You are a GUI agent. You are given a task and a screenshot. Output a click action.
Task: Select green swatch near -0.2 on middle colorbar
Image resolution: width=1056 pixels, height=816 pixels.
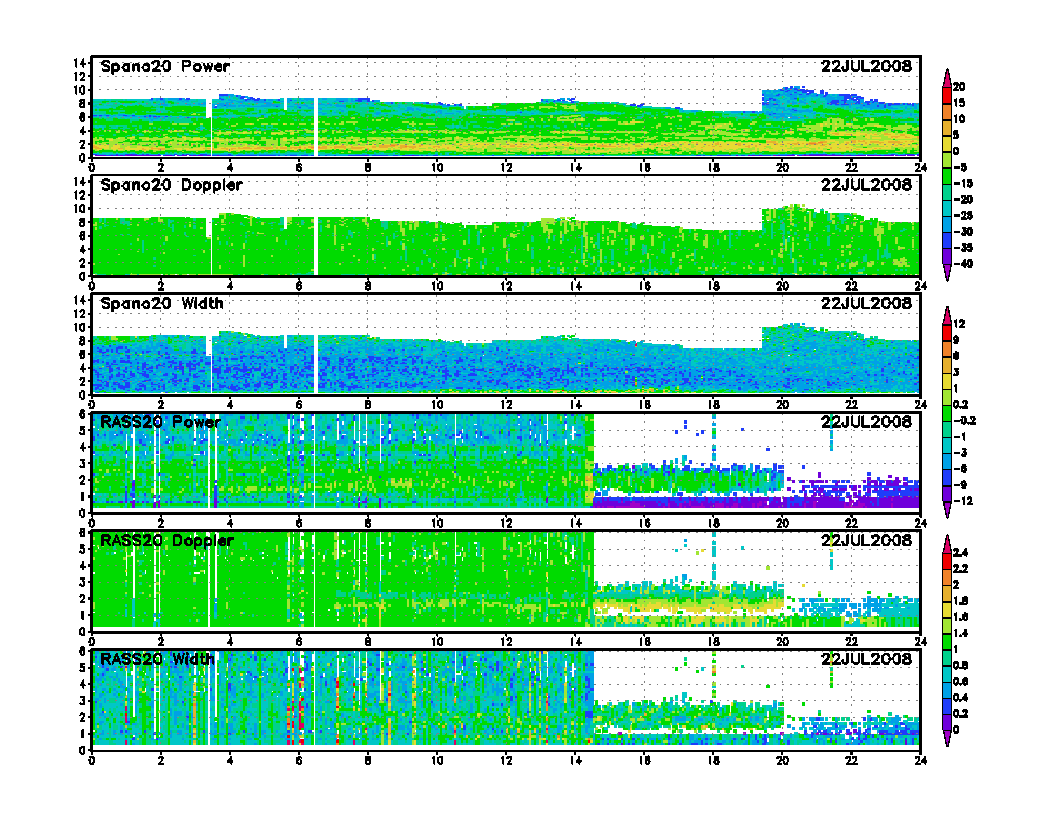[947, 413]
